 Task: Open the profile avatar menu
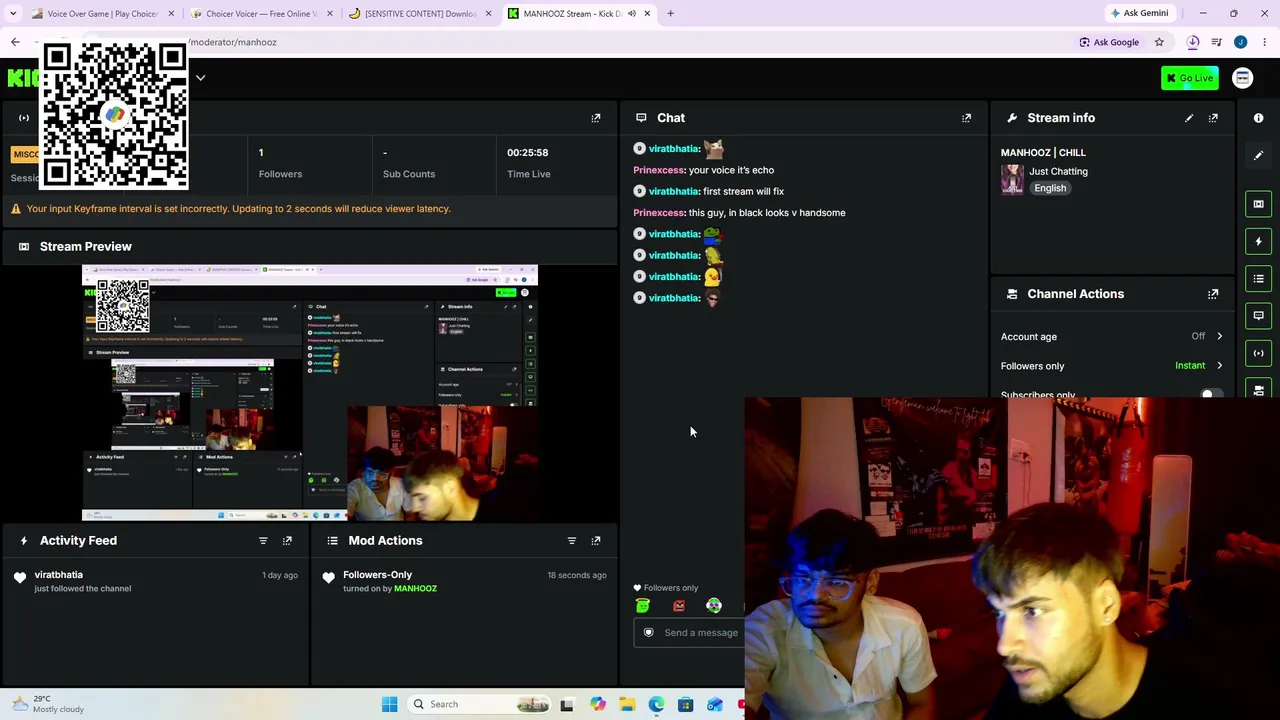(1243, 78)
